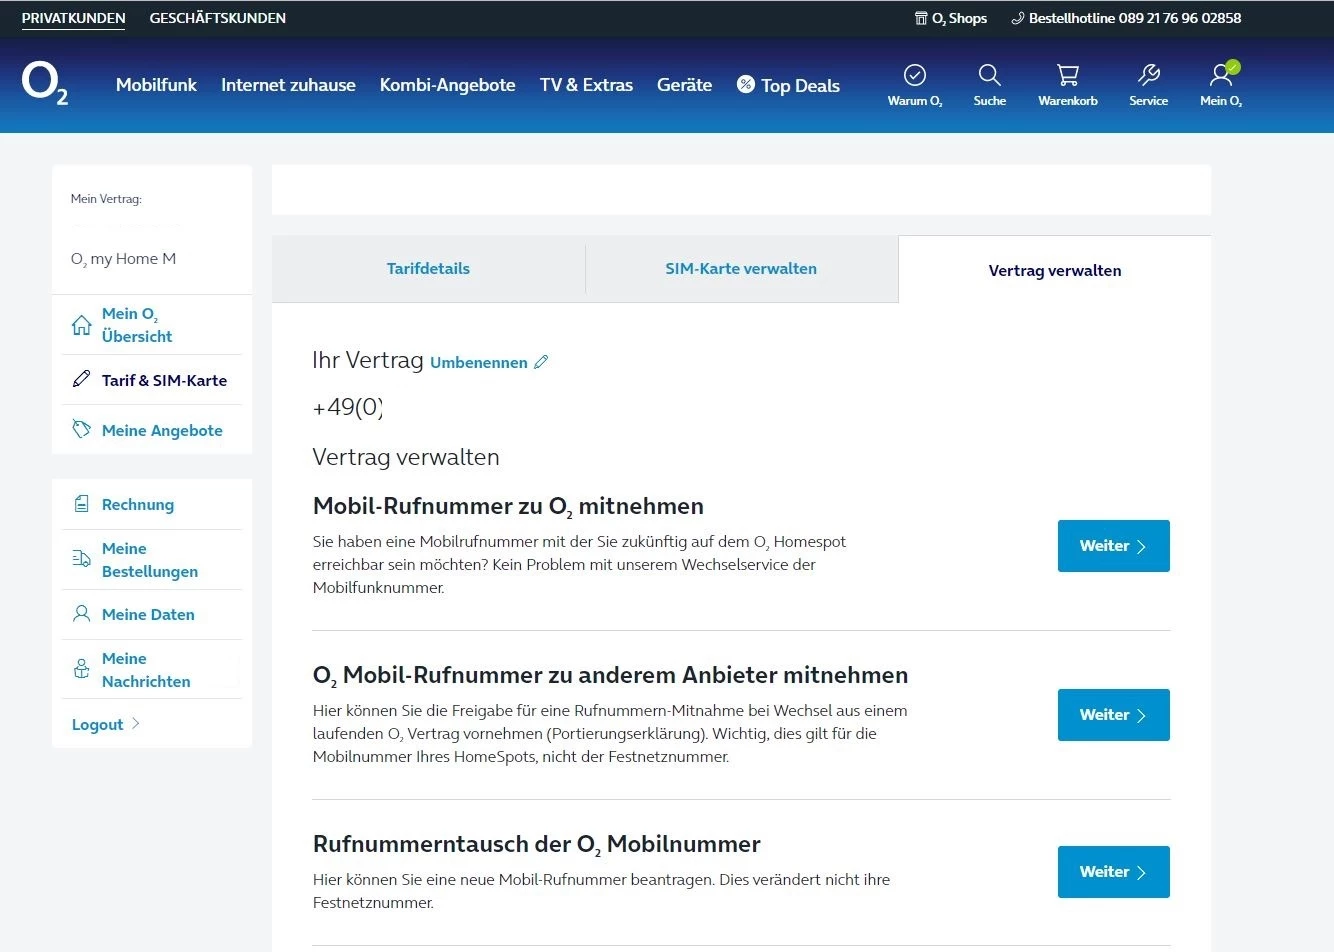Click the person icon beside Meine Daten
Image resolution: width=1334 pixels, height=952 pixels.
click(82, 614)
